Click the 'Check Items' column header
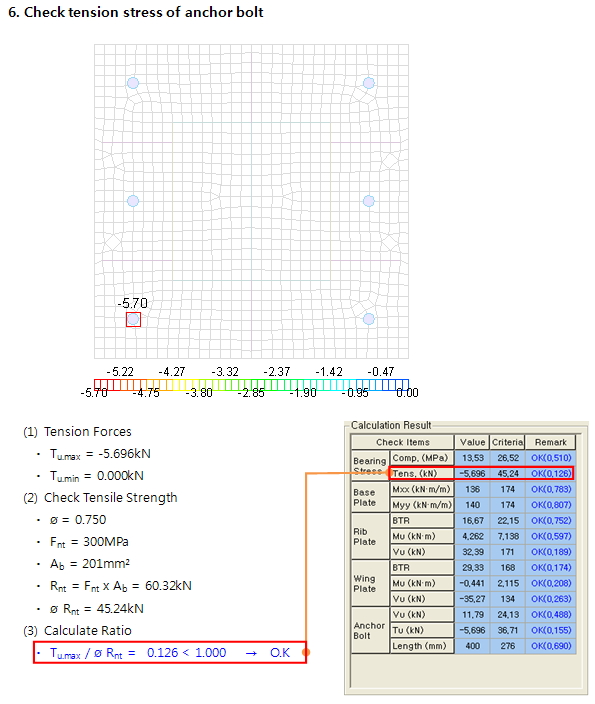The width and height of the screenshot is (595, 704). [402, 442]
